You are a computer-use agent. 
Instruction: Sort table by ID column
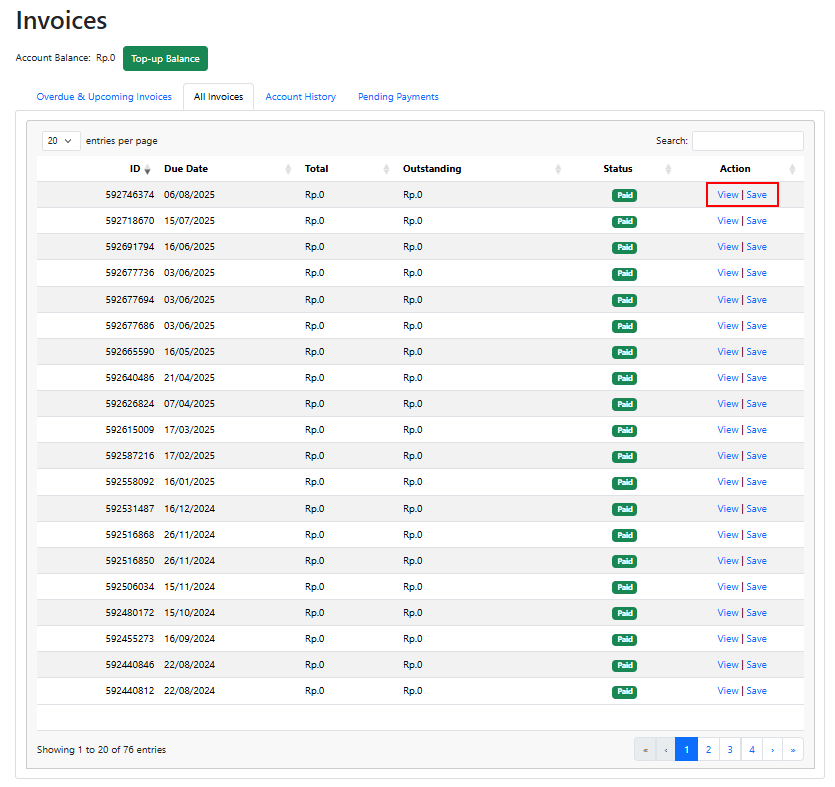click(98, 169)
